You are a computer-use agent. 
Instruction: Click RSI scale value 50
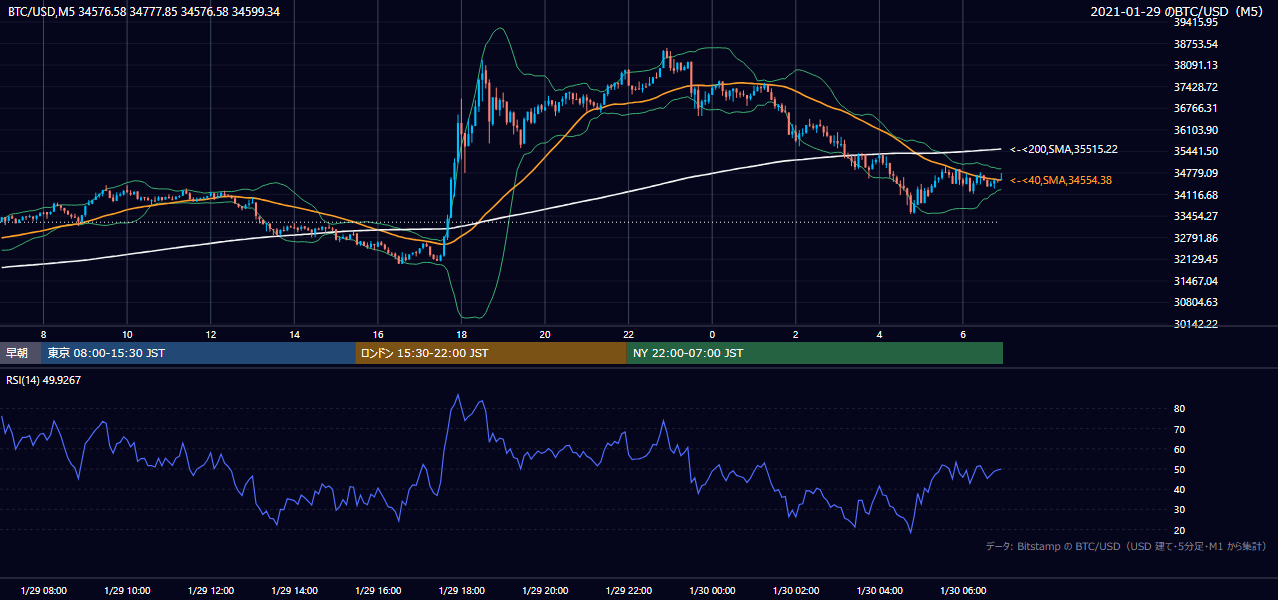(1179, 469)
